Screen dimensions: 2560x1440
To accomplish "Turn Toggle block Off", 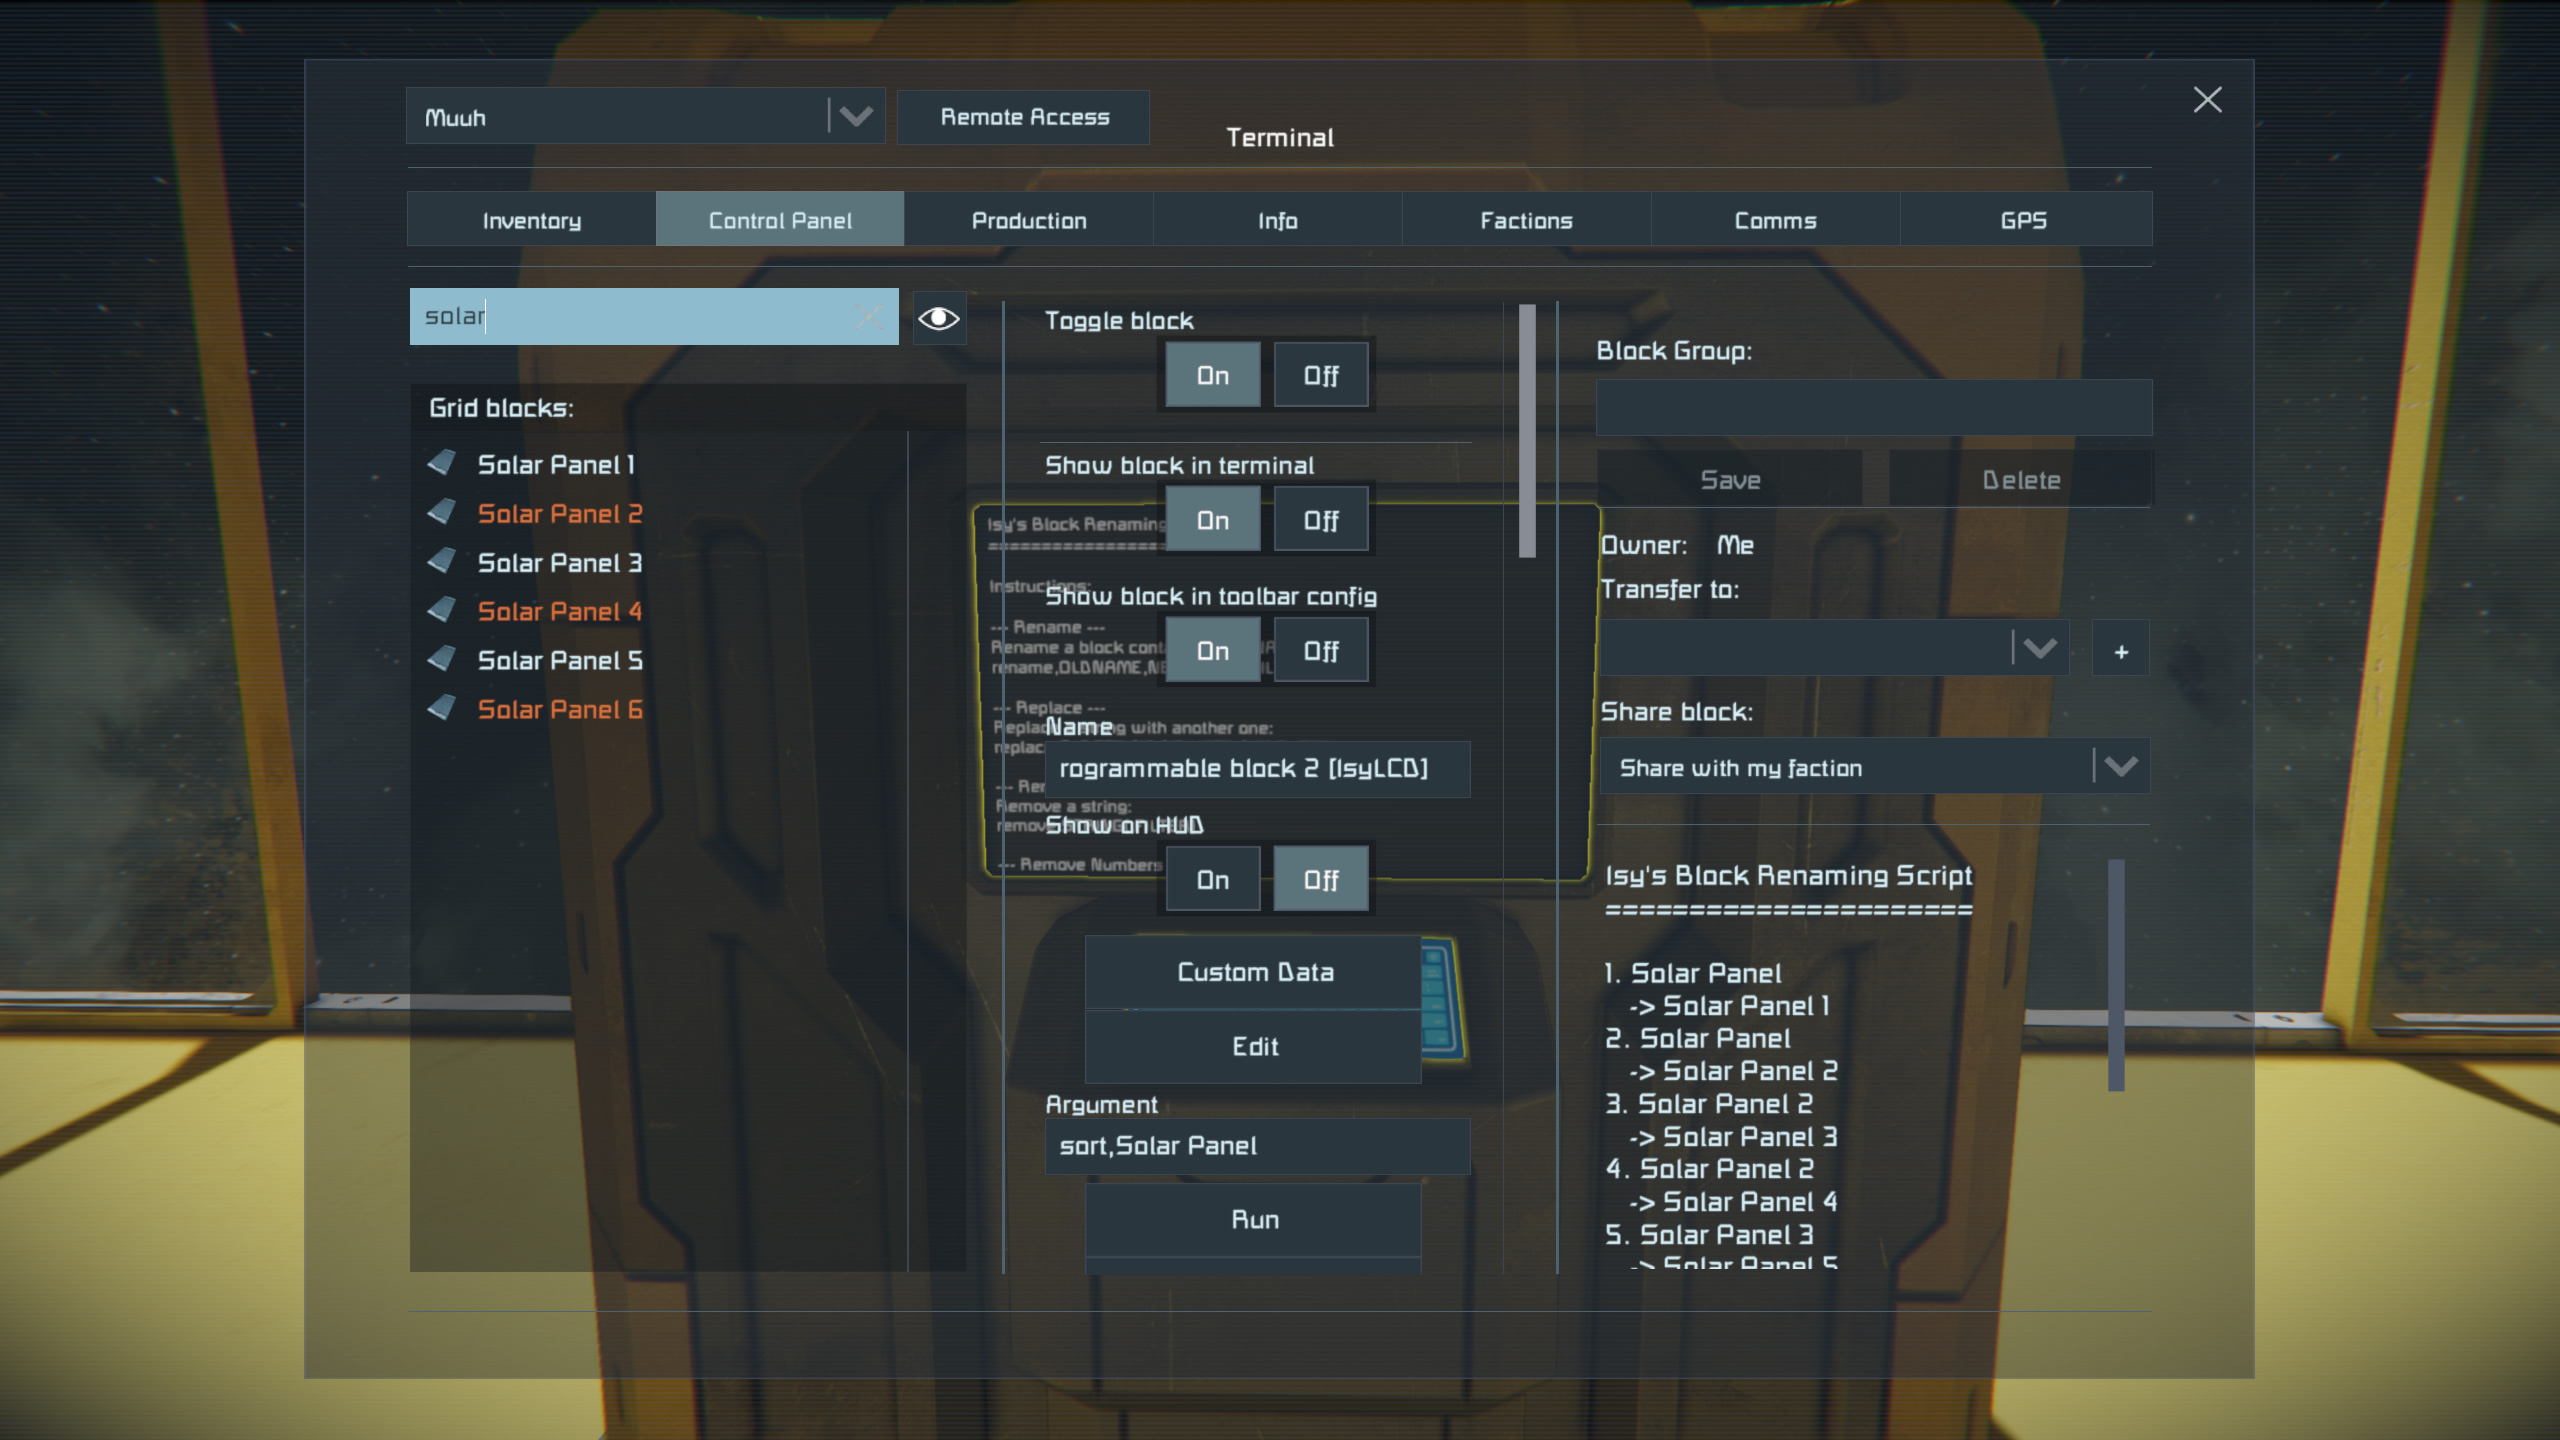I will (1320, 376).
